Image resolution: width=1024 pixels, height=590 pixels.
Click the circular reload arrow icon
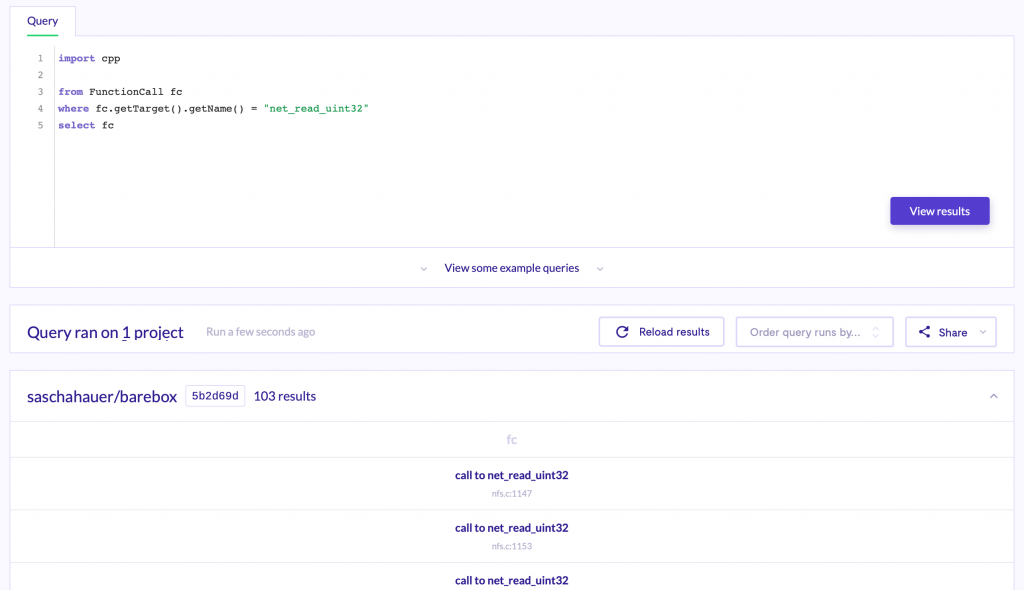[x=622, y=332]
